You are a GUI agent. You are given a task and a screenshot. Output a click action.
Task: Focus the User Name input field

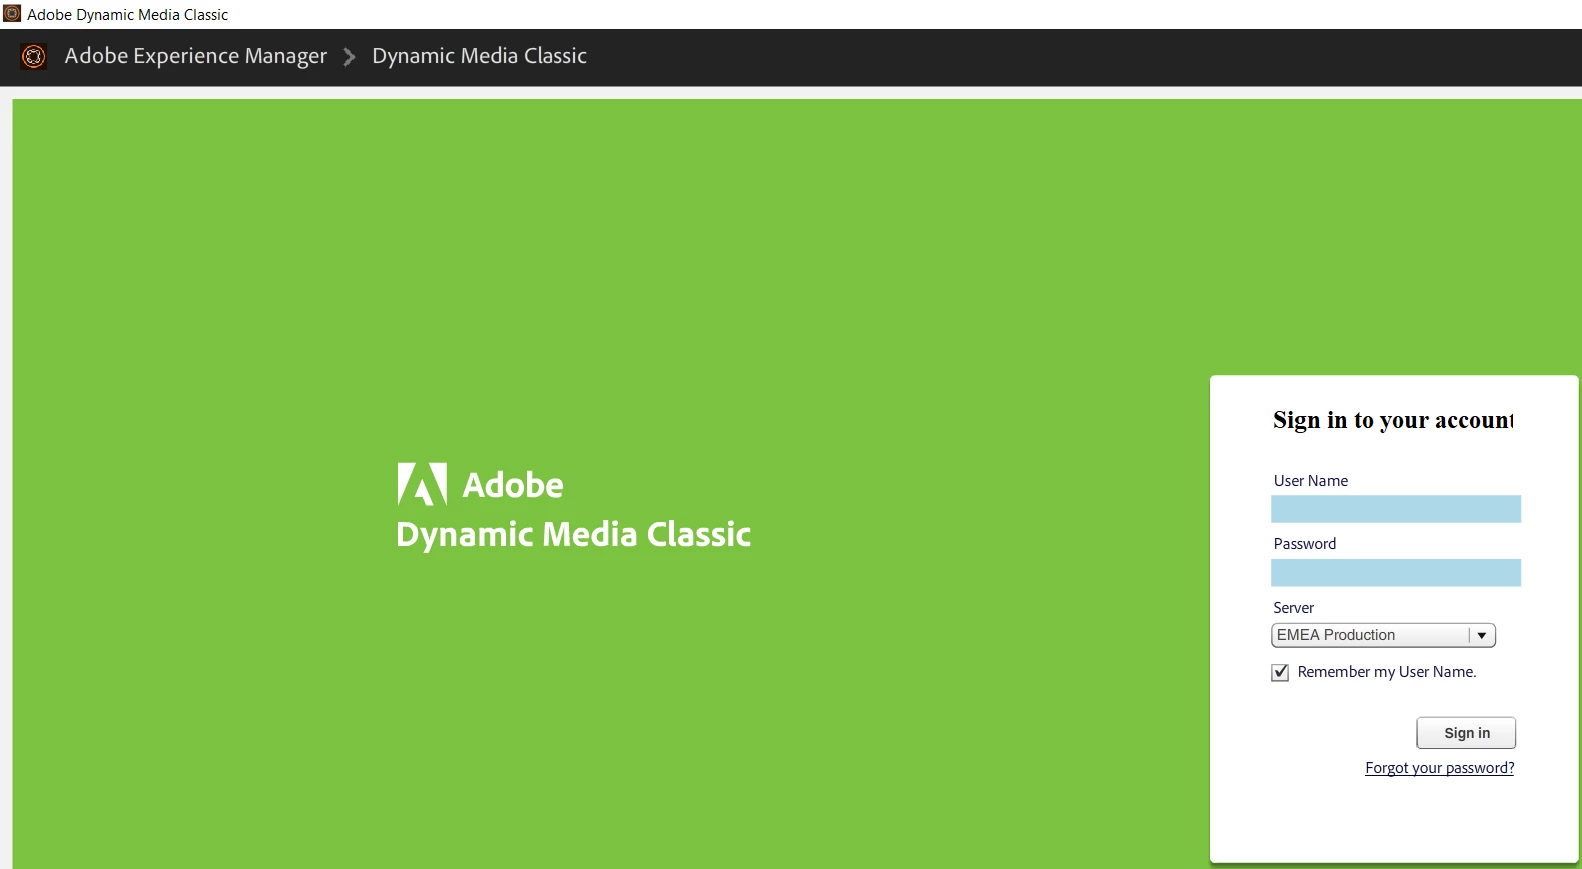pyautogui.click(x=1395, y=509)
